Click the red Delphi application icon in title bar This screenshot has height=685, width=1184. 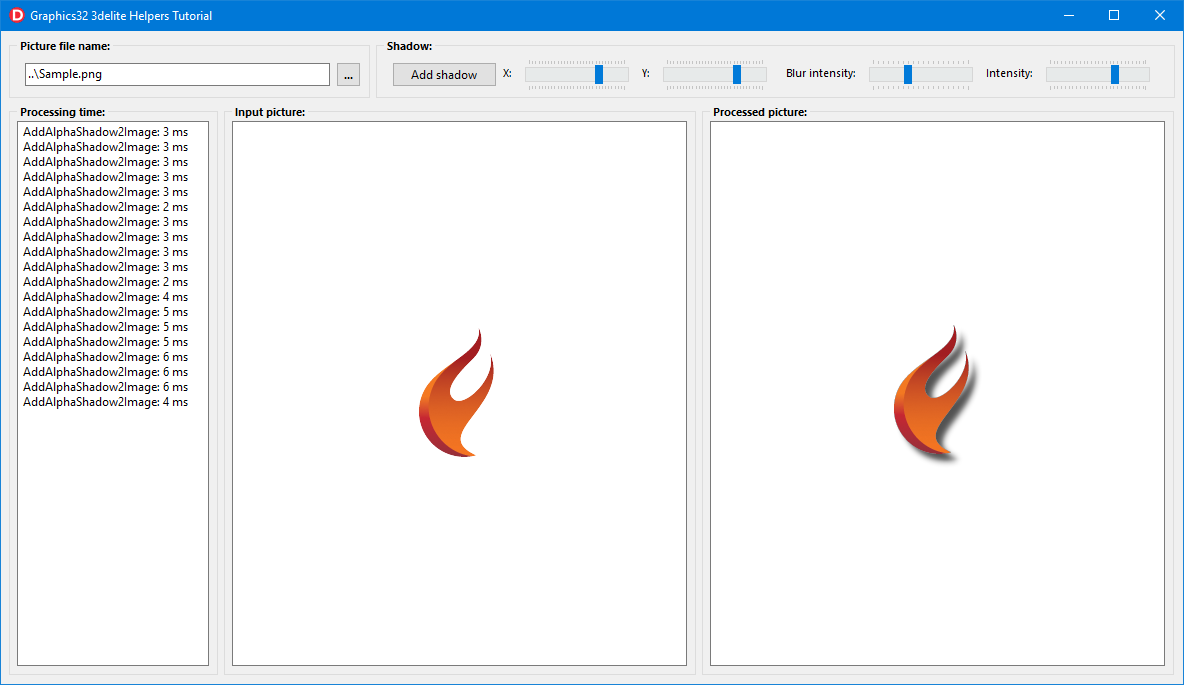coord(15,15)
